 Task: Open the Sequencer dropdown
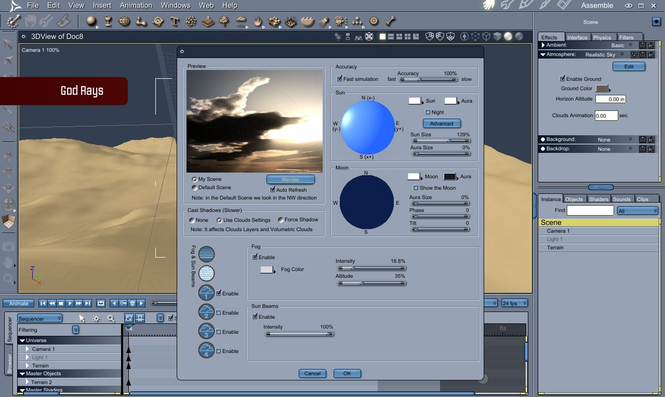pyautogui.click(x=40, y=318)
